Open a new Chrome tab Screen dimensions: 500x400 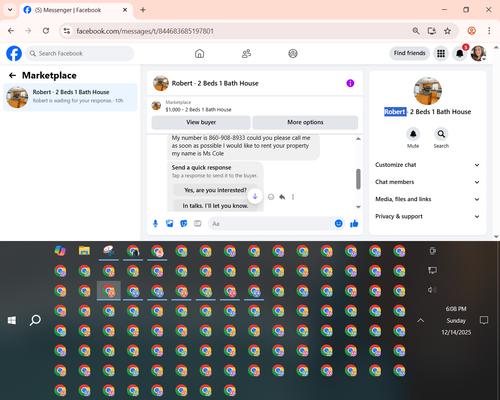143,10
